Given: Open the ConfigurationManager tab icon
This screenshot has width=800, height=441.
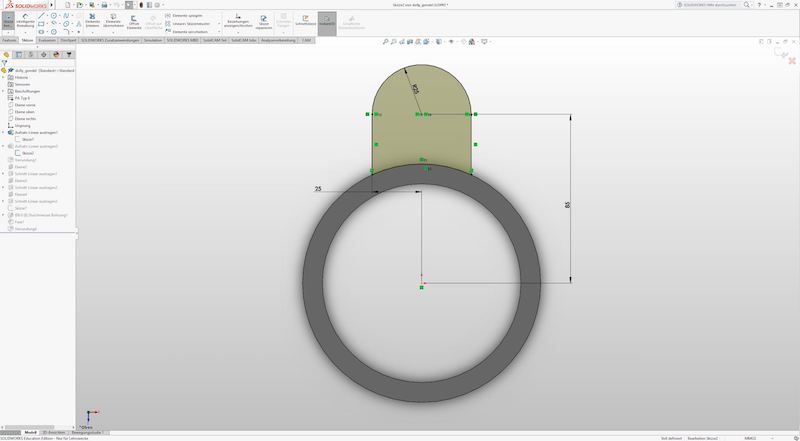Looking at the screenshot, I should pyautogui.click(x=31, y=55).
